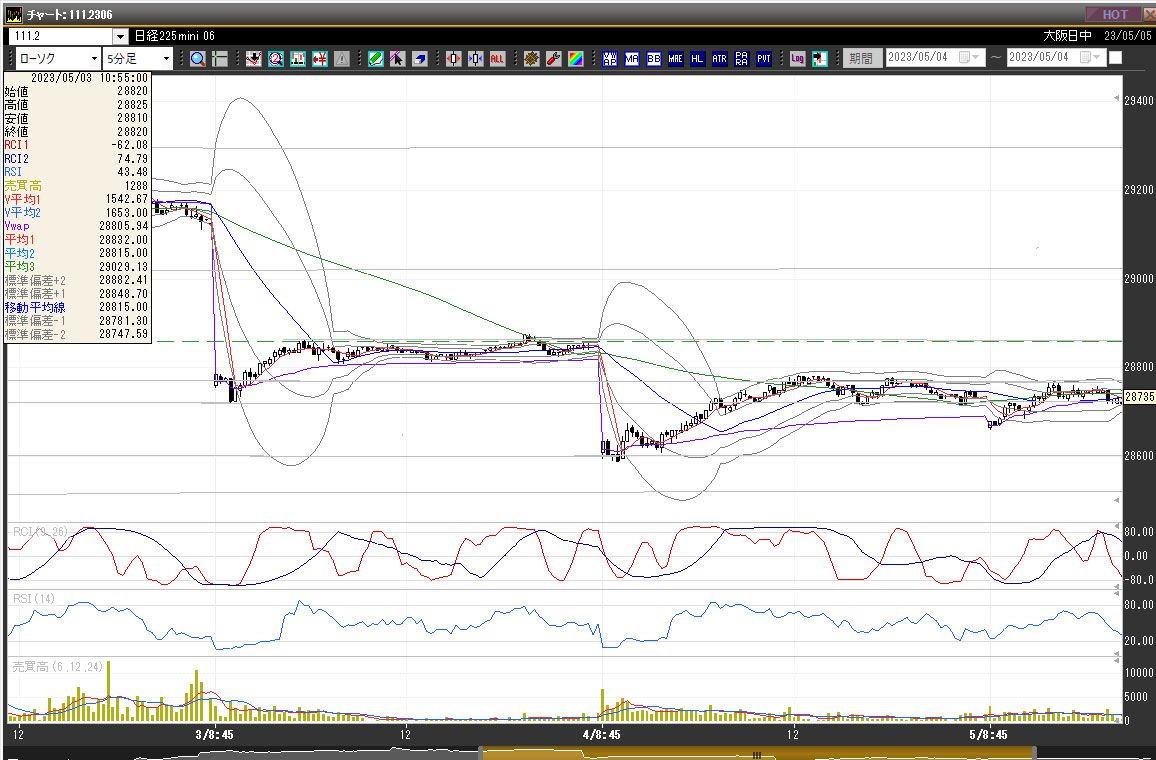The image size is (1156, 760).
Task: Click the chart shift arrow icon
Action: 819,59
